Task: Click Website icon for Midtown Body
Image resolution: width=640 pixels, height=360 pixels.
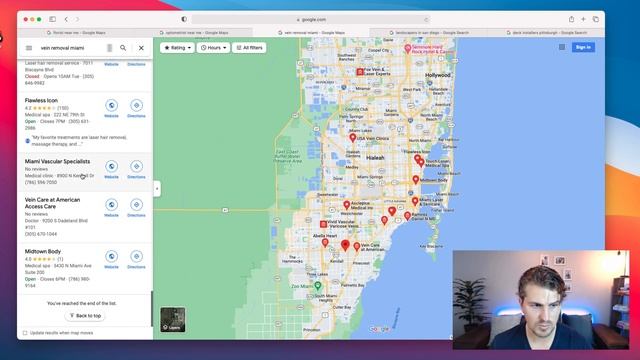Action: pos(111,256)
